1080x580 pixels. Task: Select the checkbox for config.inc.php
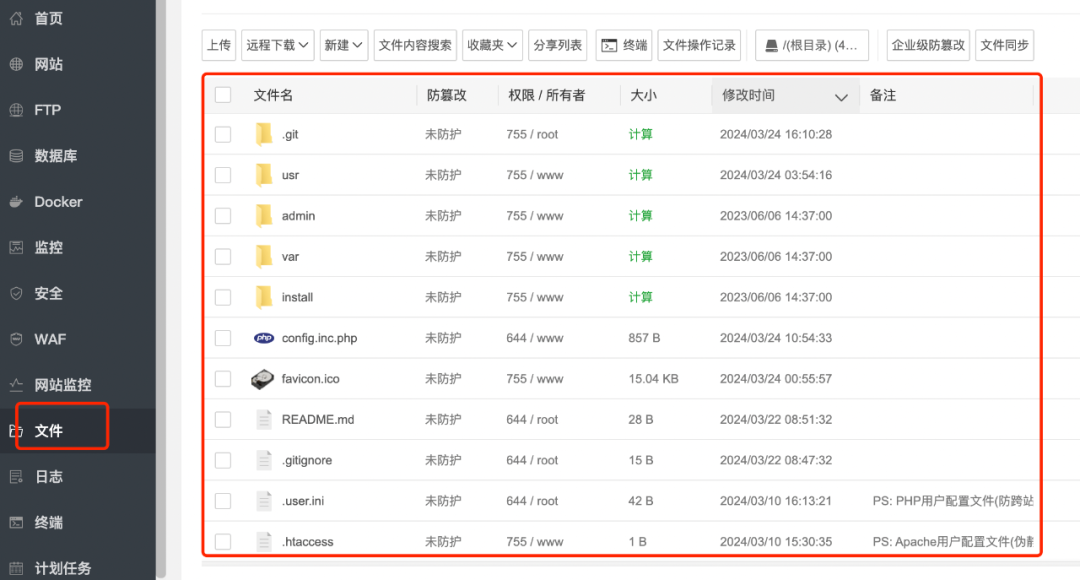pos(223,338)
